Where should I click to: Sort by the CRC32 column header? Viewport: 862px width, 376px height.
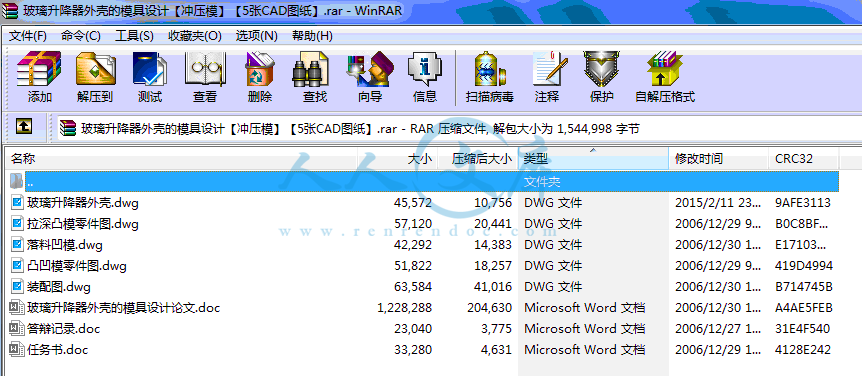tap(804, 159)
